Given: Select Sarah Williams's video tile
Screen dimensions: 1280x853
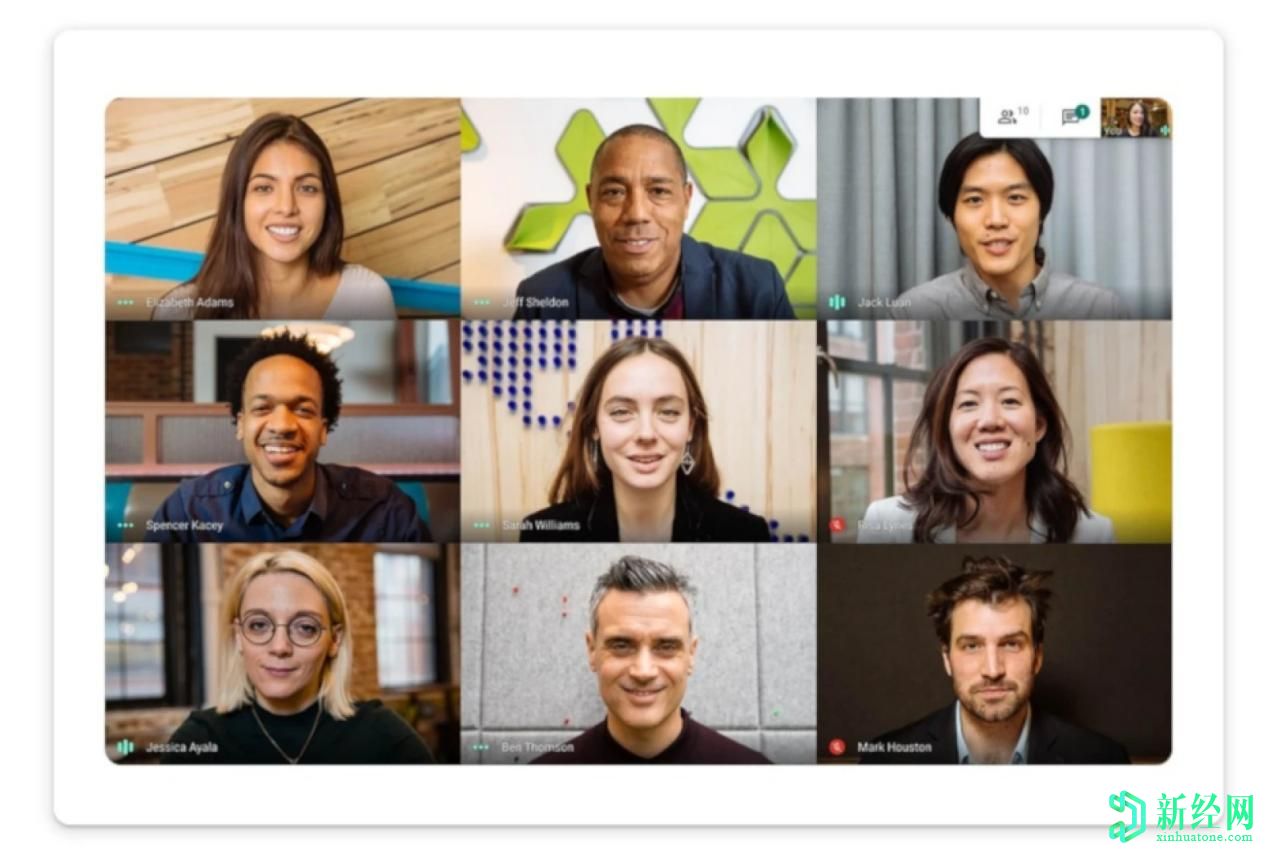Looking at the screenshot, I should (639, 431).
